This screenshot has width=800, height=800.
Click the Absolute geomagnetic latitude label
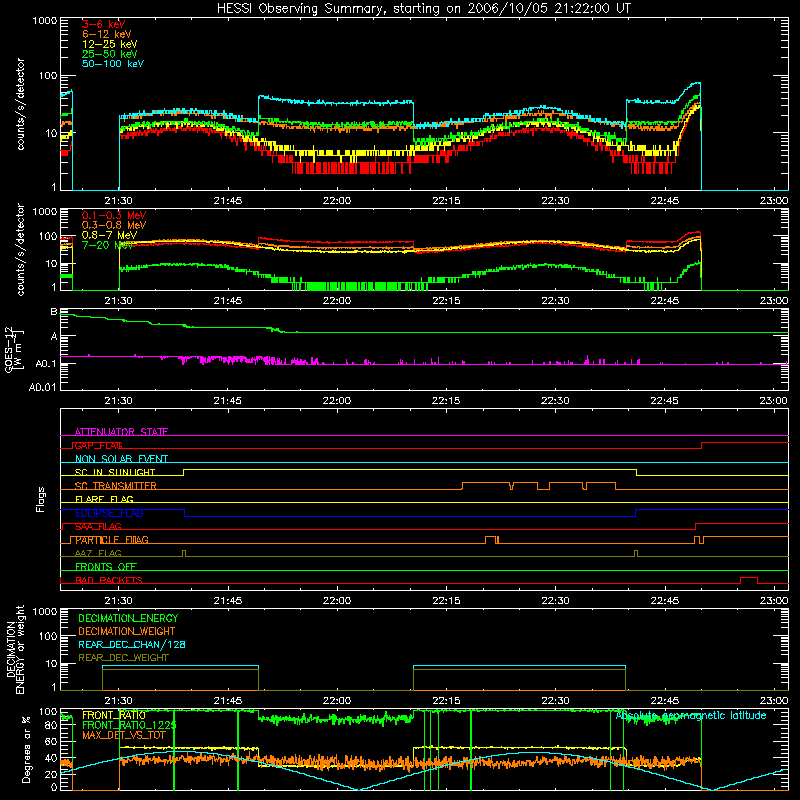tap(691, 716)
